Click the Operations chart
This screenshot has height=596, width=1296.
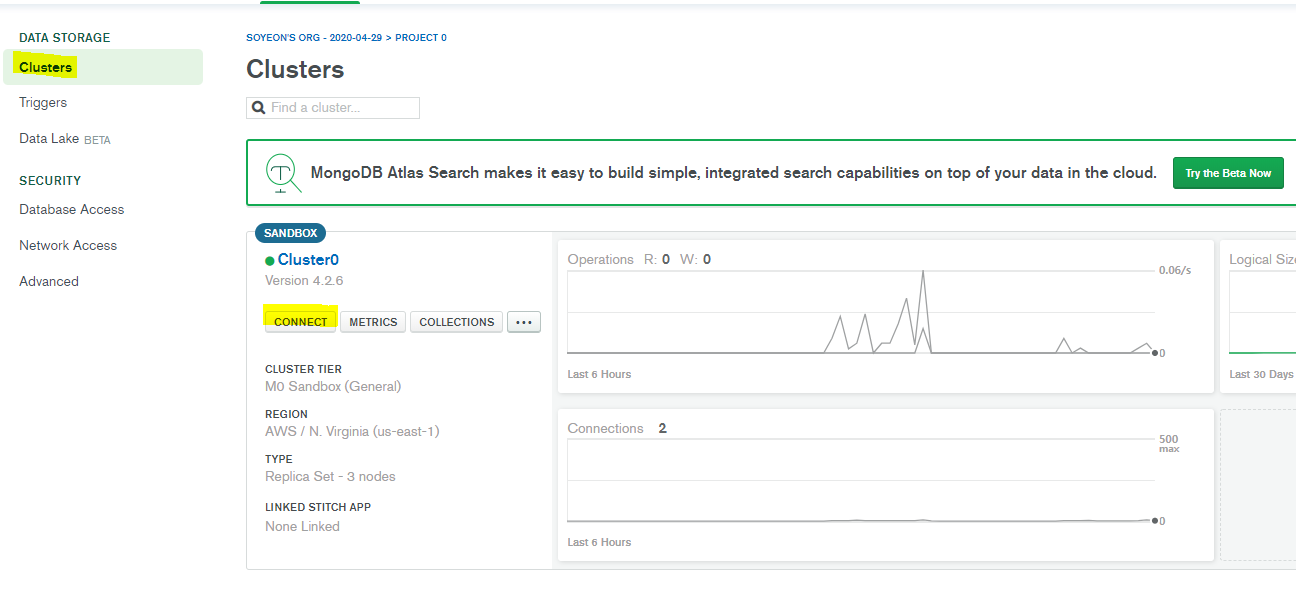tap(861, 312)
